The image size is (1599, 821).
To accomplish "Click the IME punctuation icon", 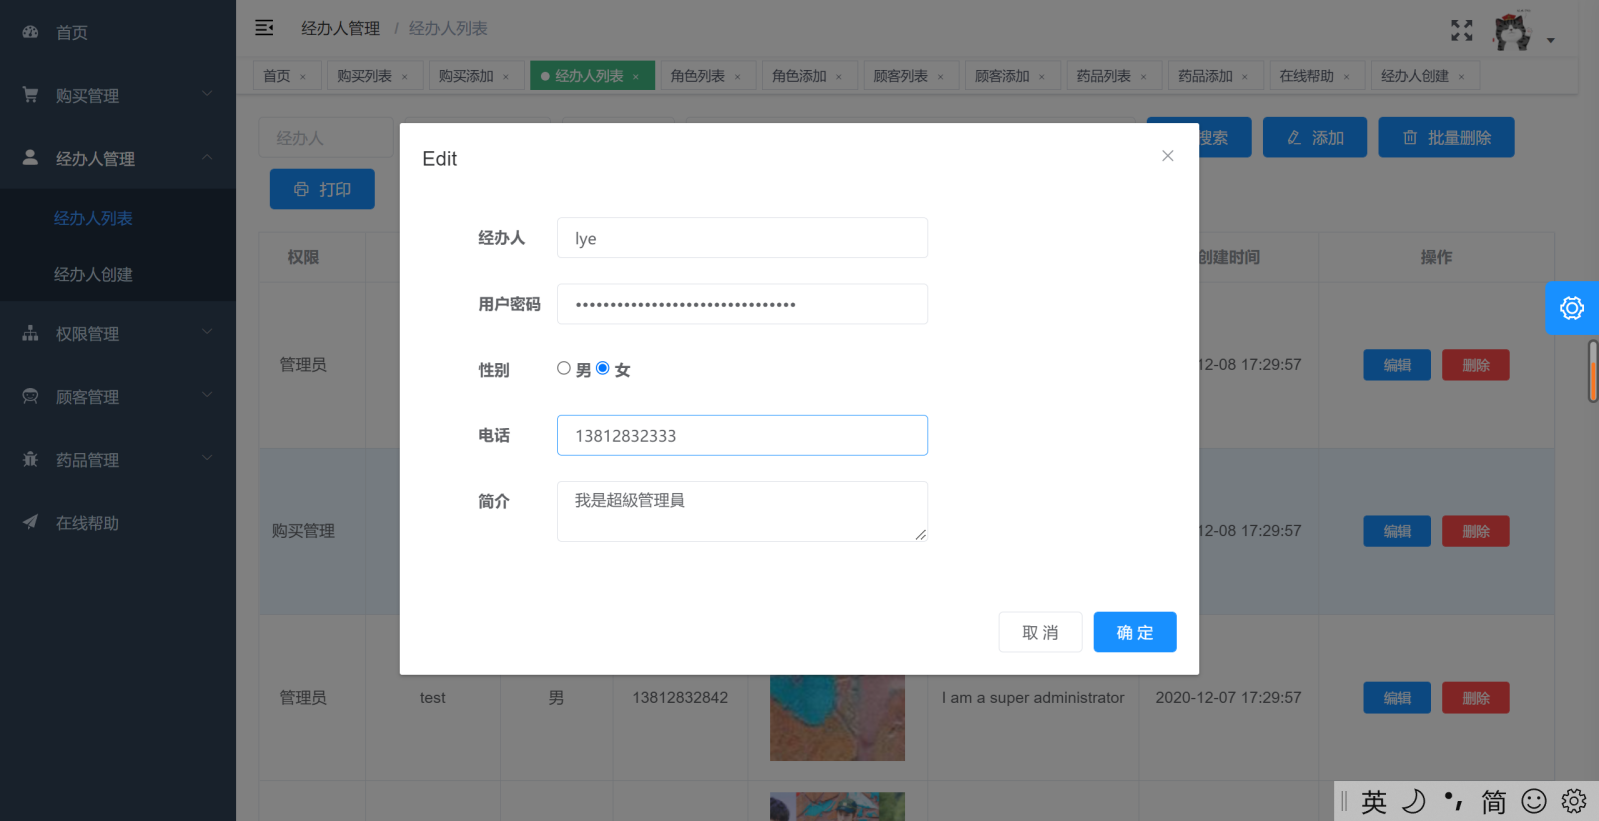I will (x=1453, y=801).
